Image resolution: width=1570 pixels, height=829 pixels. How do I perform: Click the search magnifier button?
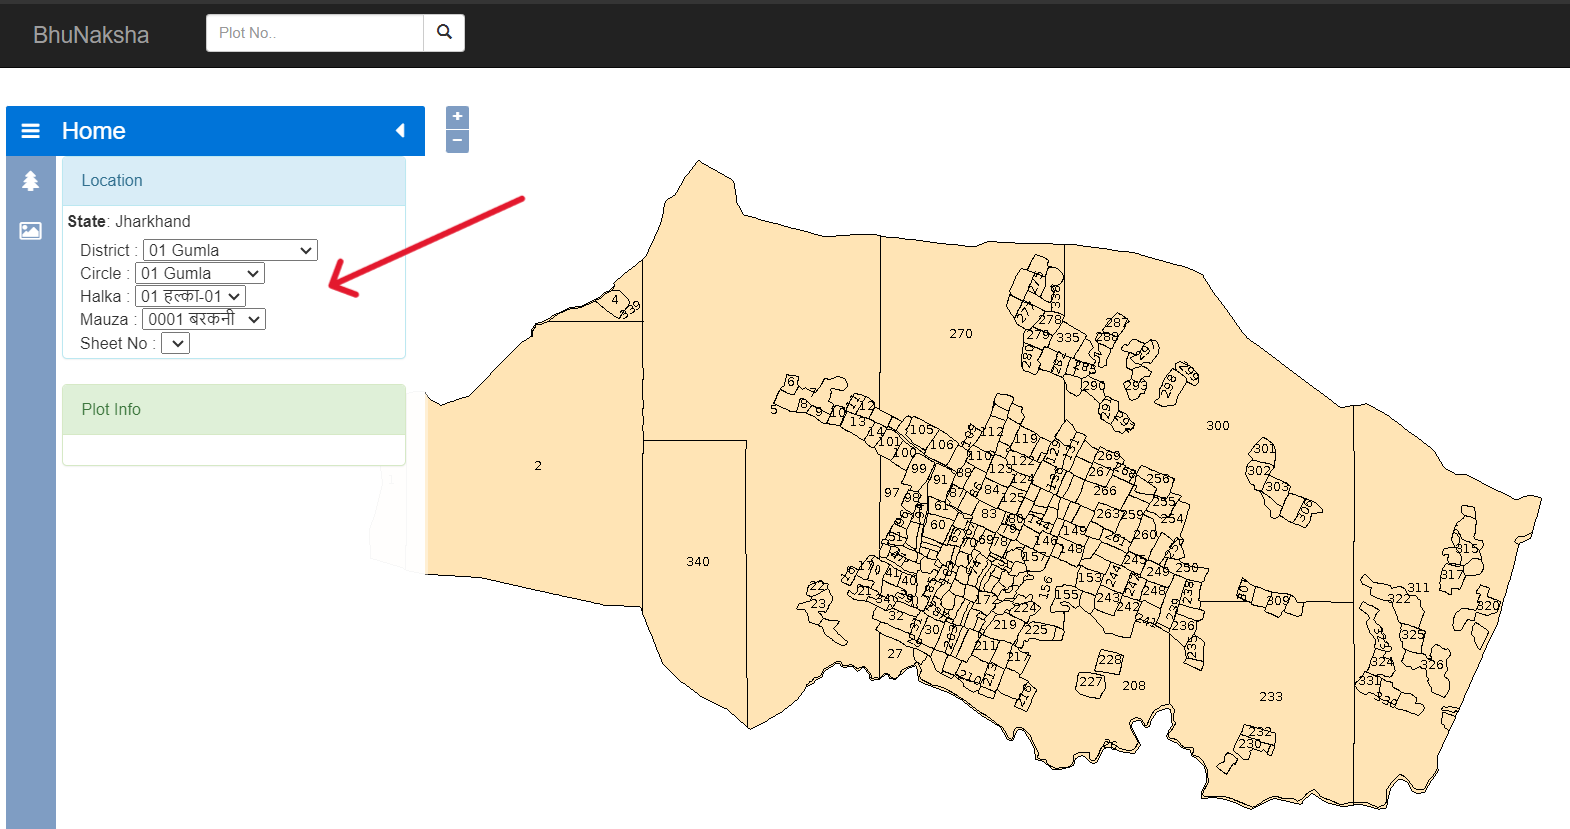444,33
